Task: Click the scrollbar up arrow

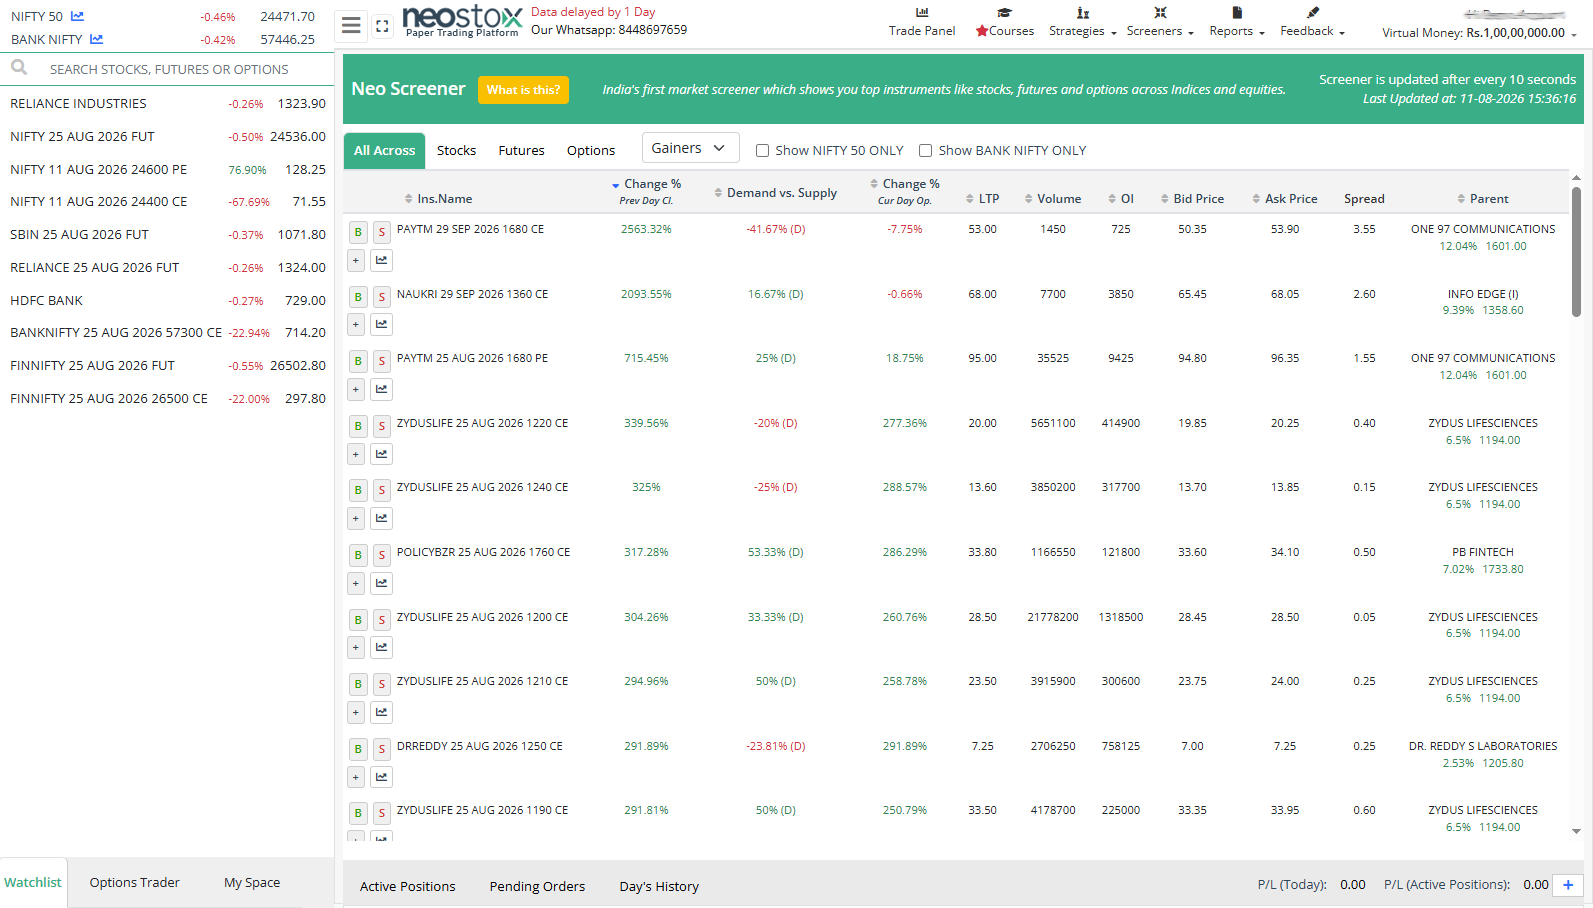Action: click(1576, 178)
